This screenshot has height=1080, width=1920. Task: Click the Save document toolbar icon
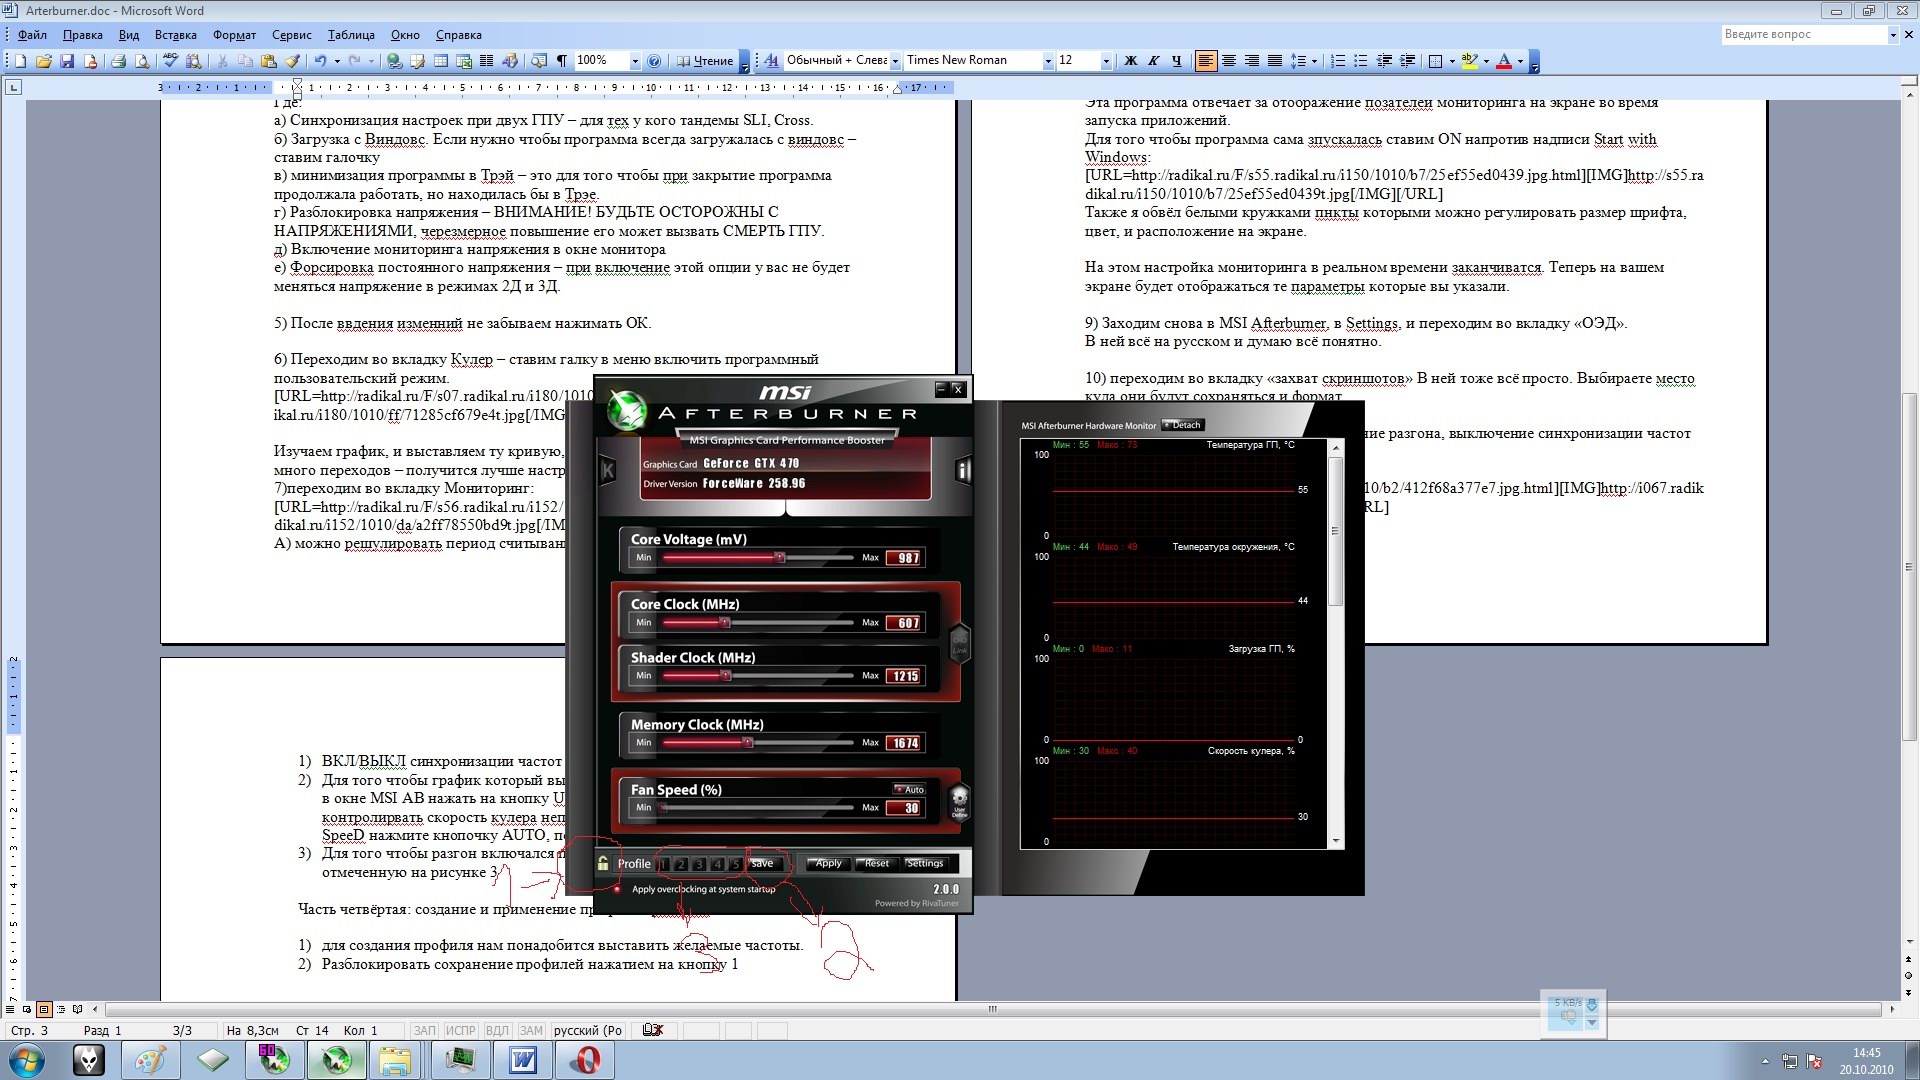tap(67, 61)
